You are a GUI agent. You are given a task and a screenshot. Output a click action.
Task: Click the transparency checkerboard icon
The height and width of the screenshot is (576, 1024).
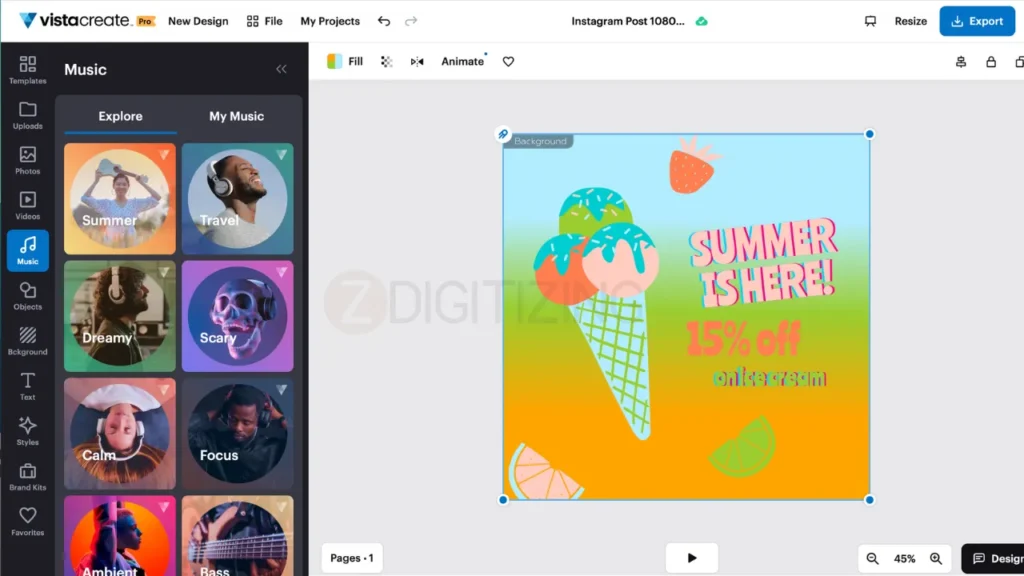pos(386,62)
